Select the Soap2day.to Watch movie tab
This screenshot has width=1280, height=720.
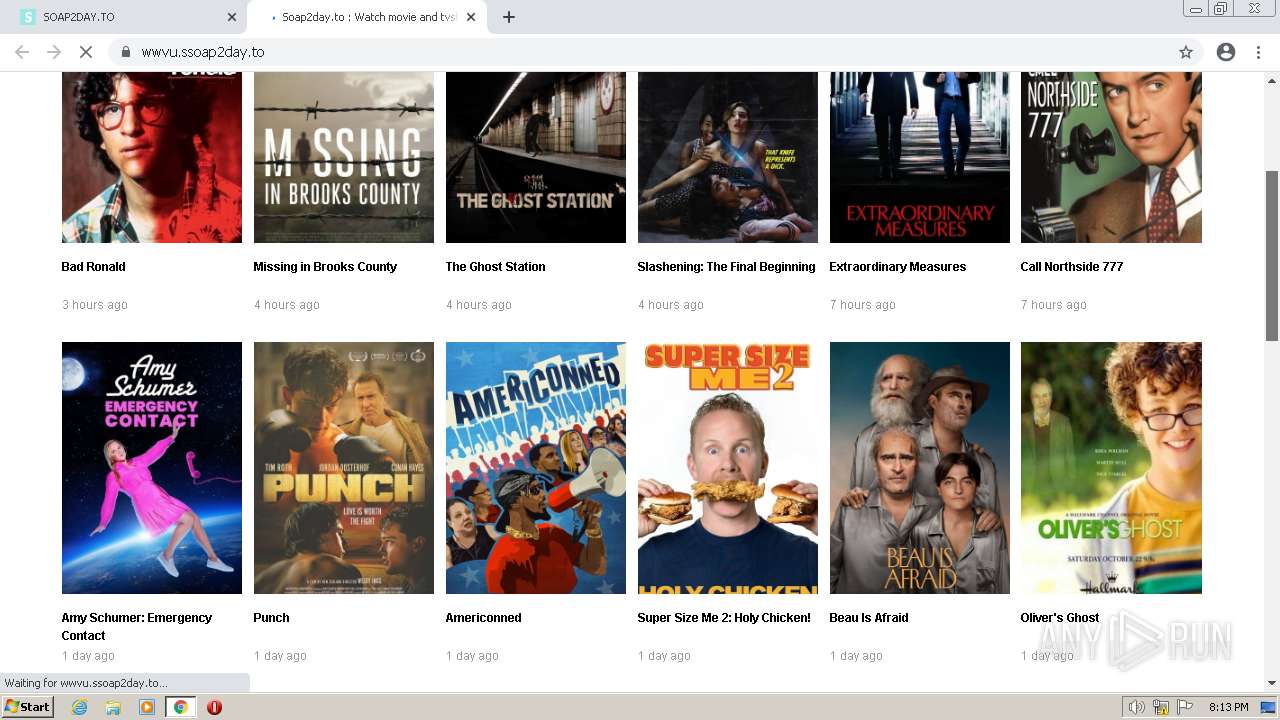366,17
